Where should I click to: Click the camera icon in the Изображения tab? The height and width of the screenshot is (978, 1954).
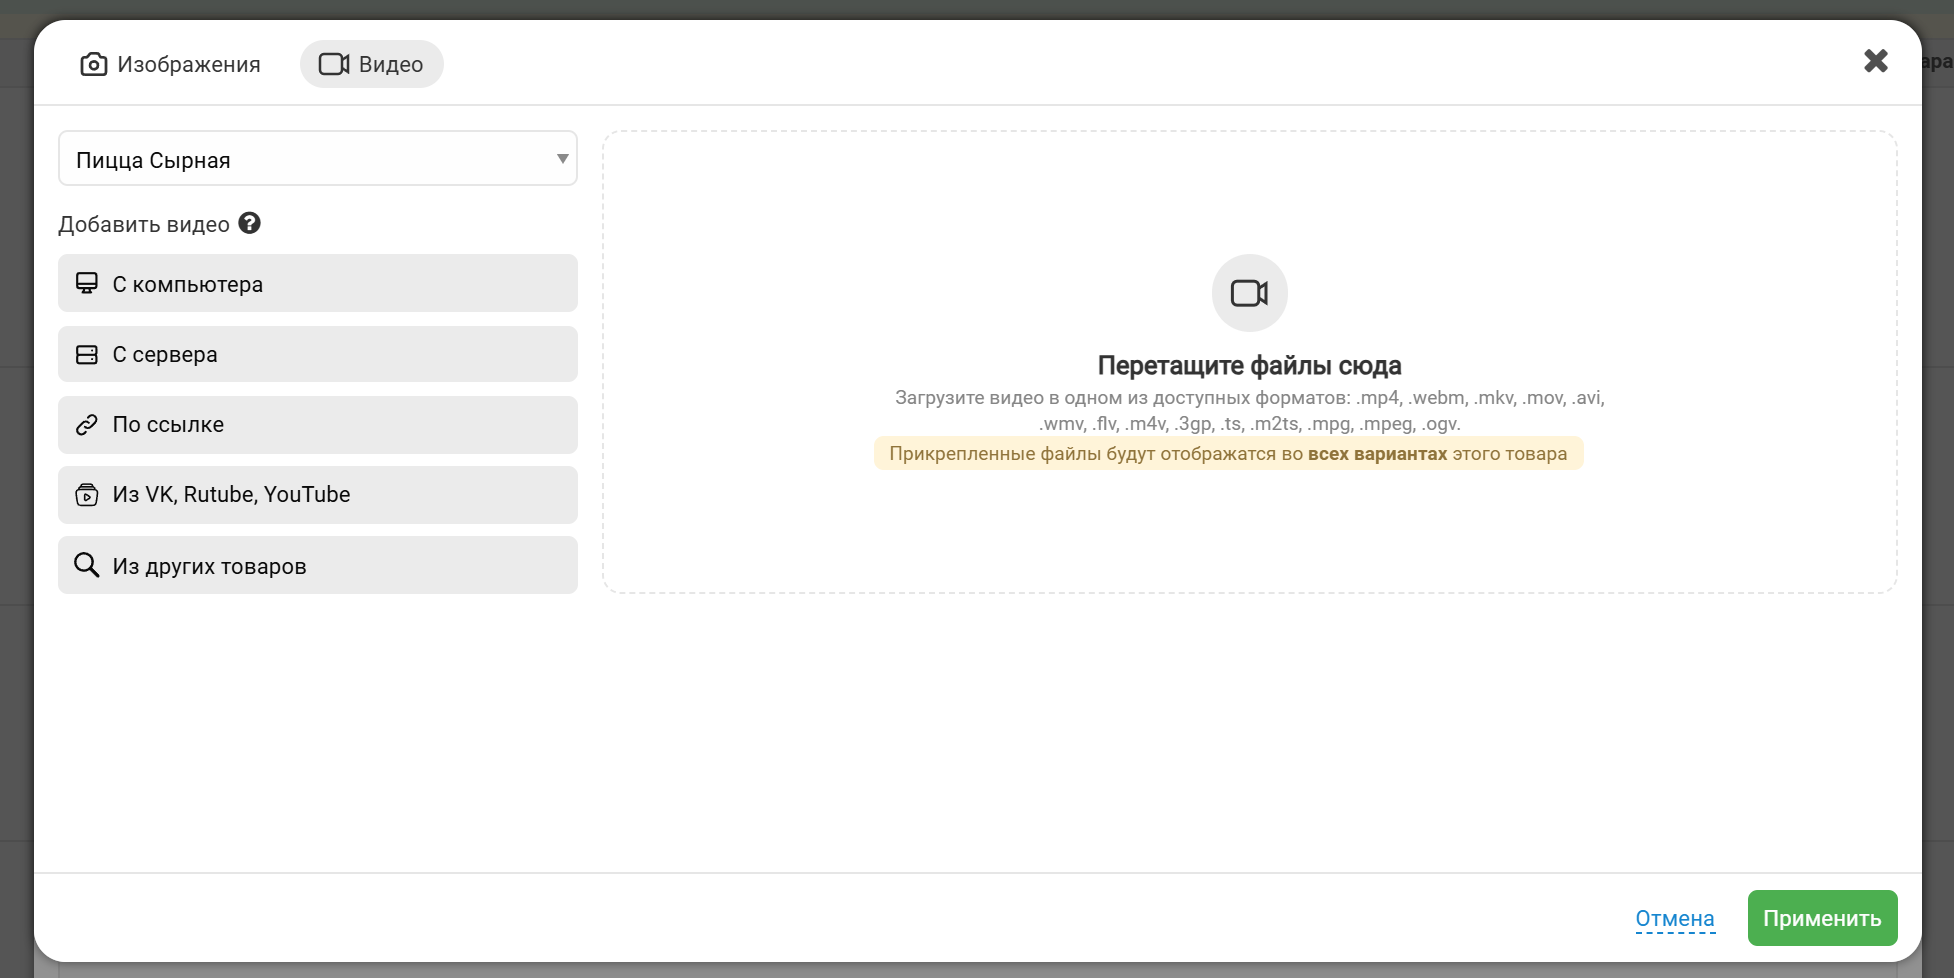point(93,64)
